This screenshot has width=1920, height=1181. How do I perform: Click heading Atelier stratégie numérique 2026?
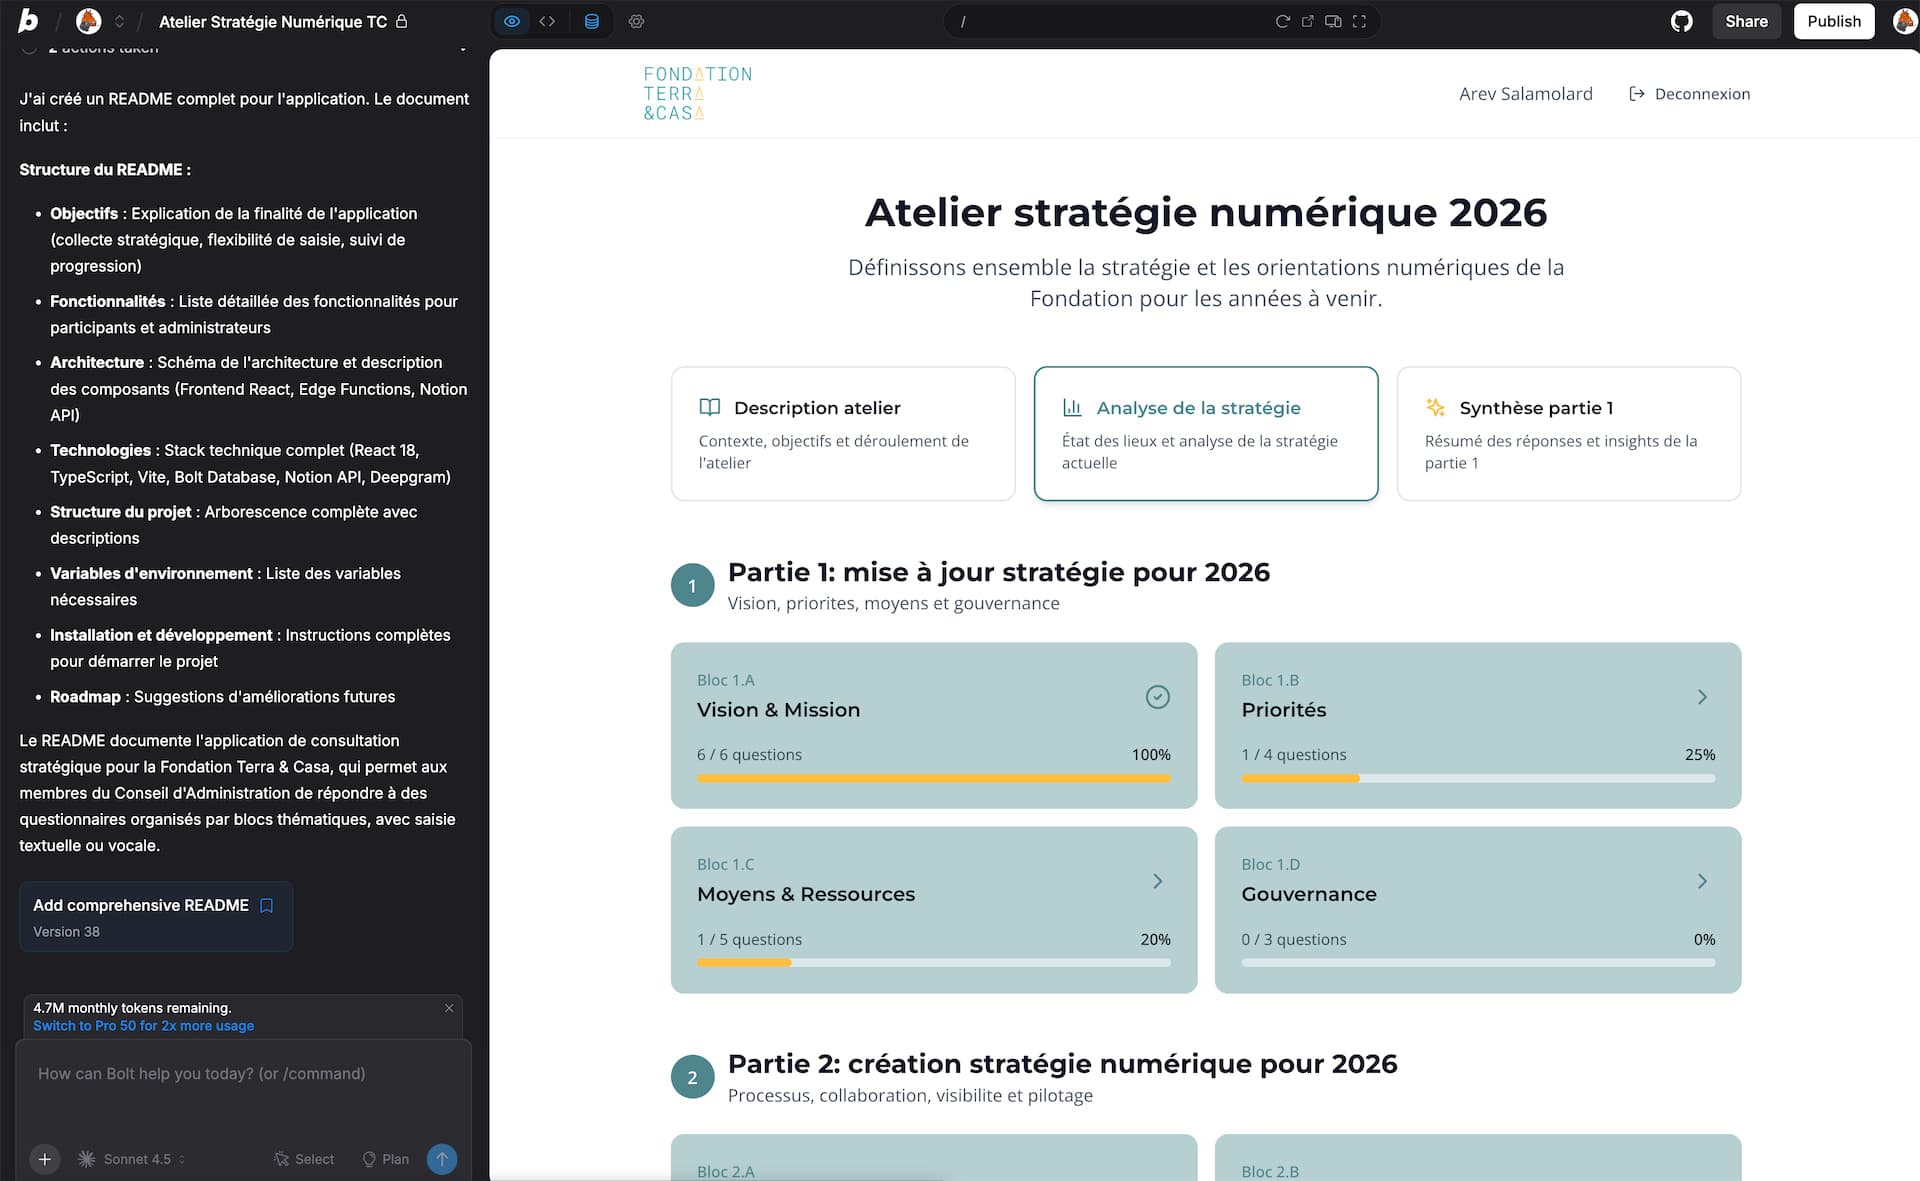tap(1205, 212)
